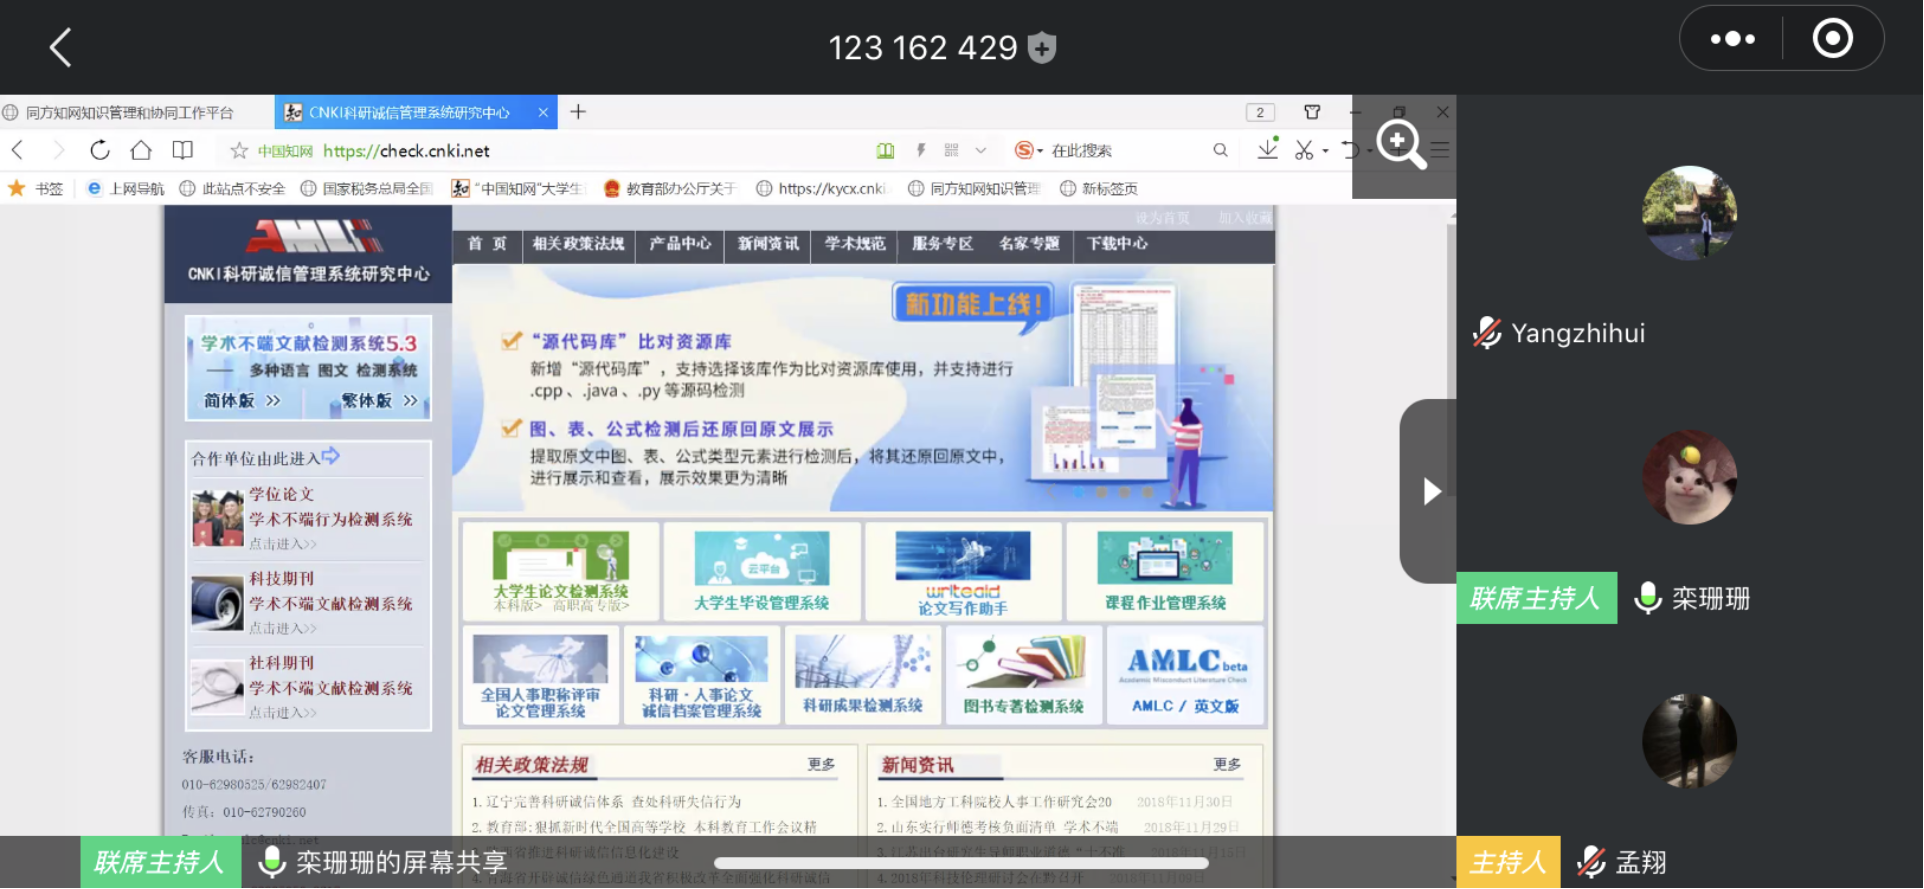The image size is (1924, 889).
Task: Collapse participant panel with the side arrow
Action: 1431,491
